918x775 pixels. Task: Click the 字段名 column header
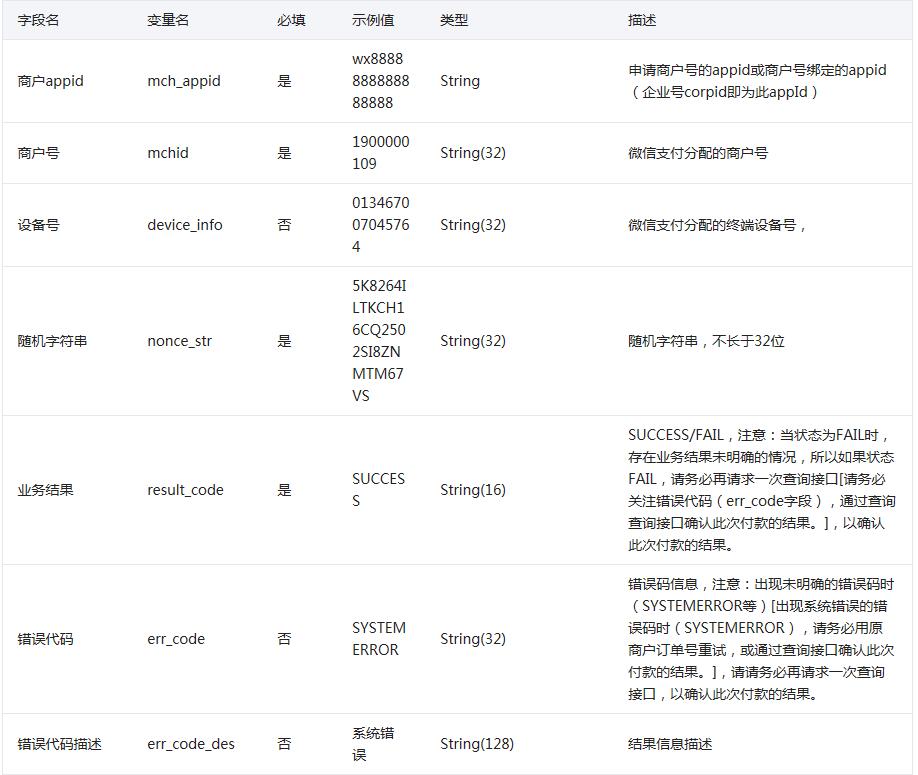(39, 20)
